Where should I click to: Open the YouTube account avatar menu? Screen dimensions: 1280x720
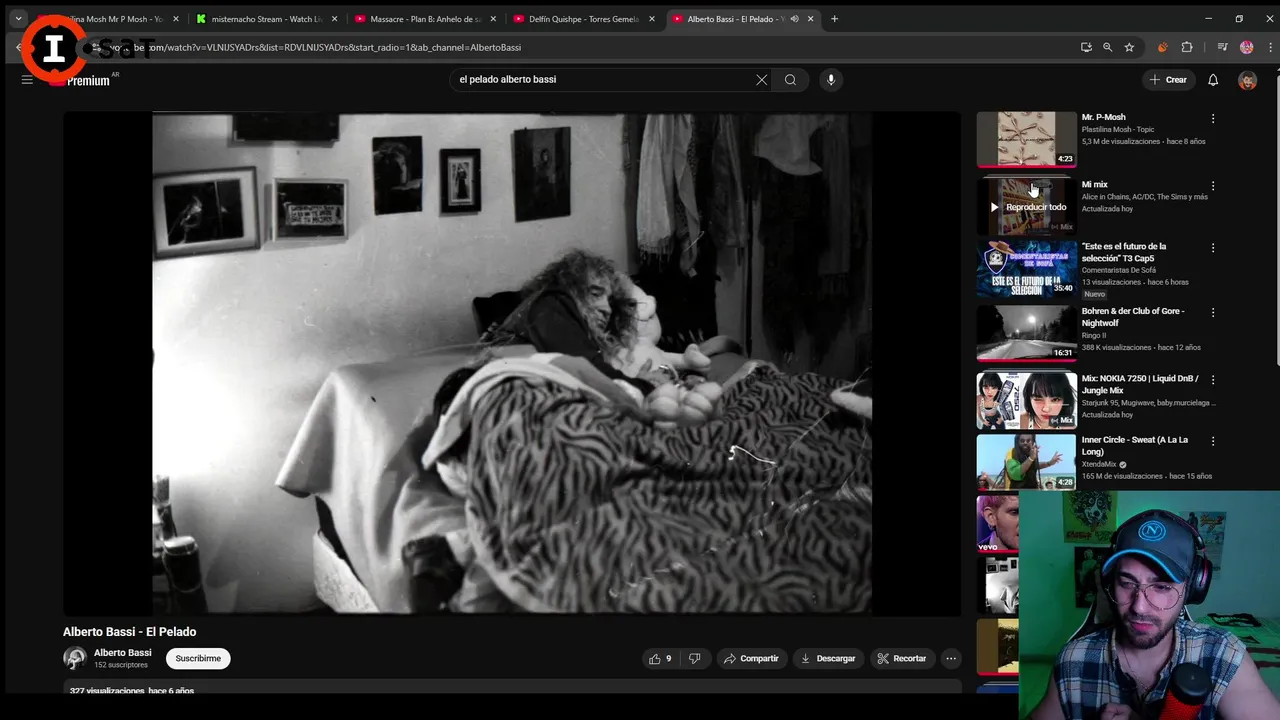pos(1247,80)
